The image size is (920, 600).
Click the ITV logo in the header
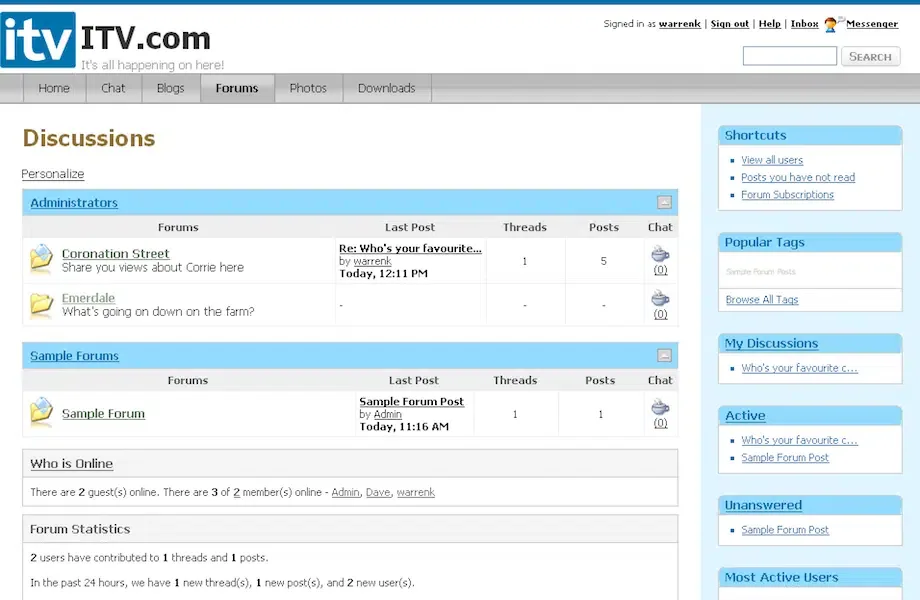[38, 40]
